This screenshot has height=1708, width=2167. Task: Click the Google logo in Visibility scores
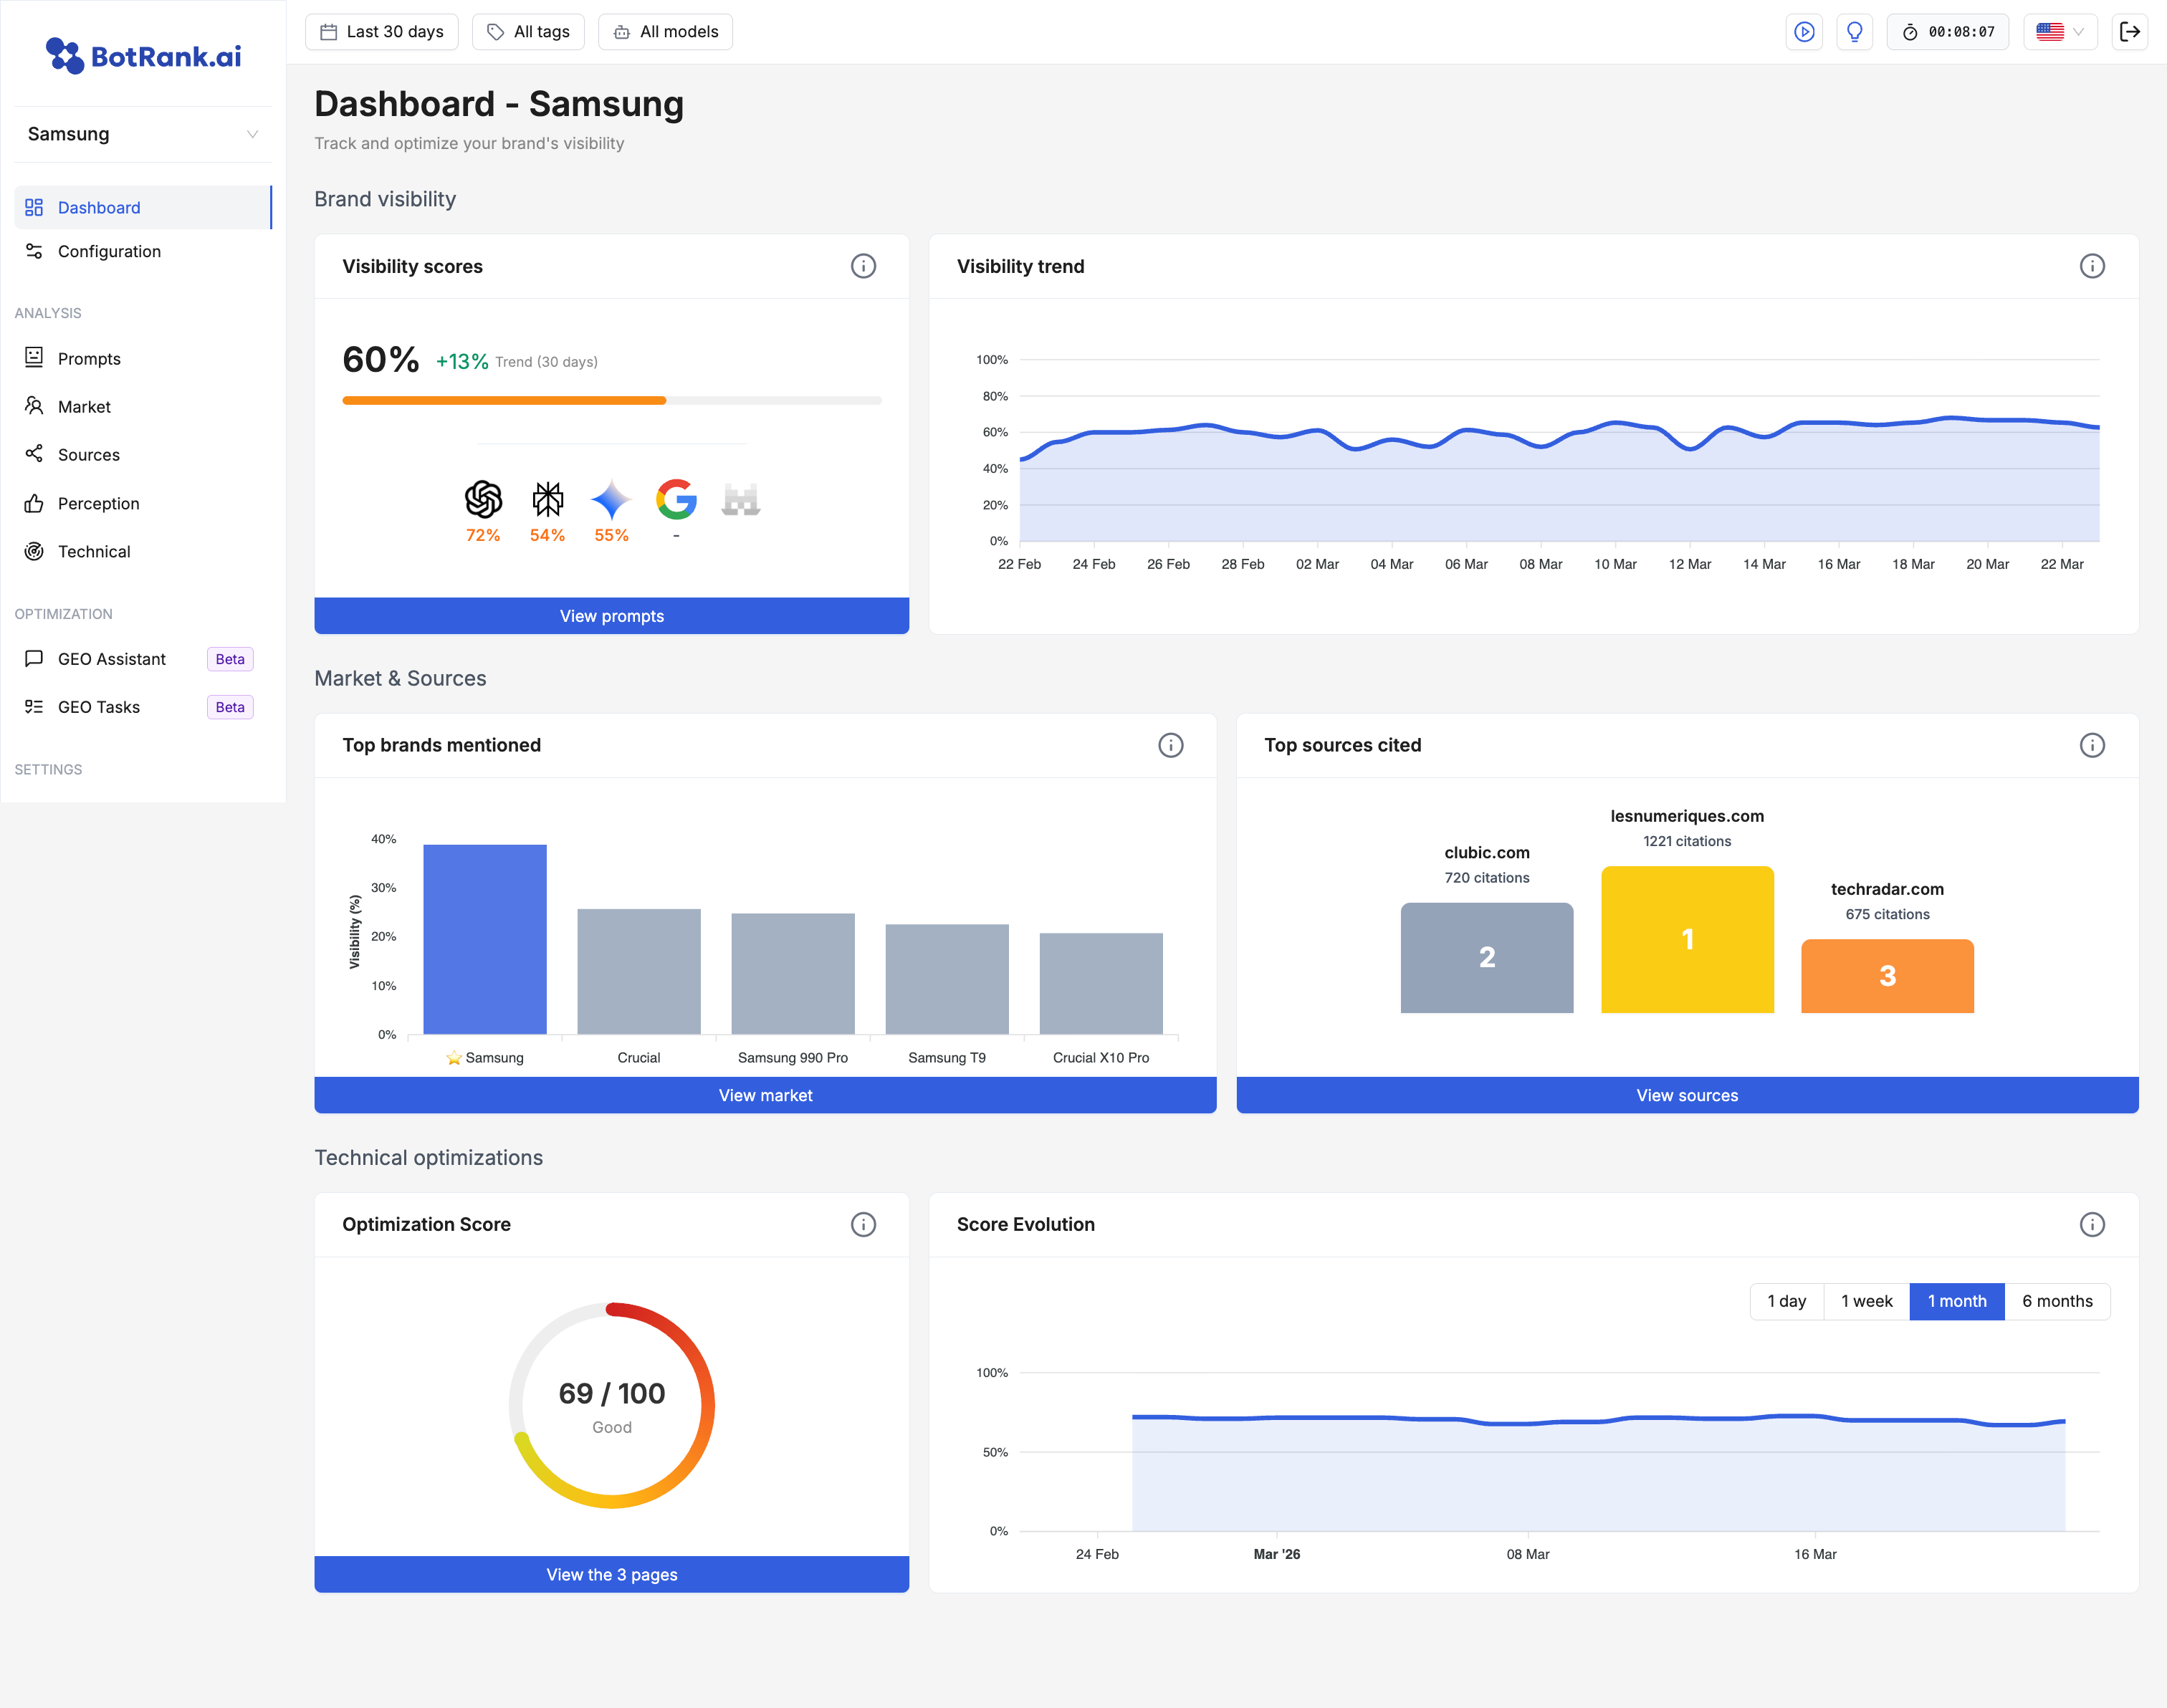tap(676, 499)
